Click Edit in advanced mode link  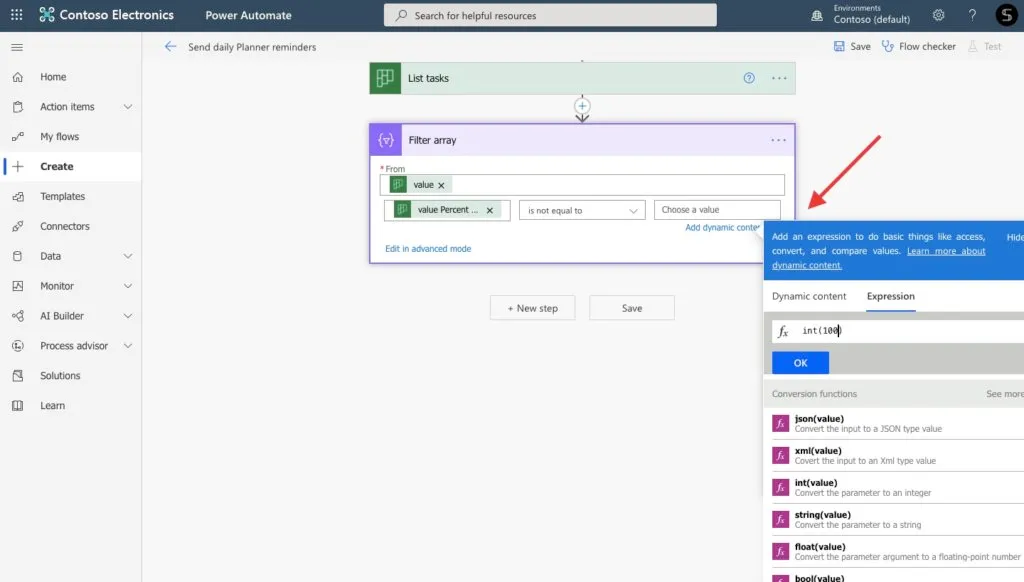(428, 249)
